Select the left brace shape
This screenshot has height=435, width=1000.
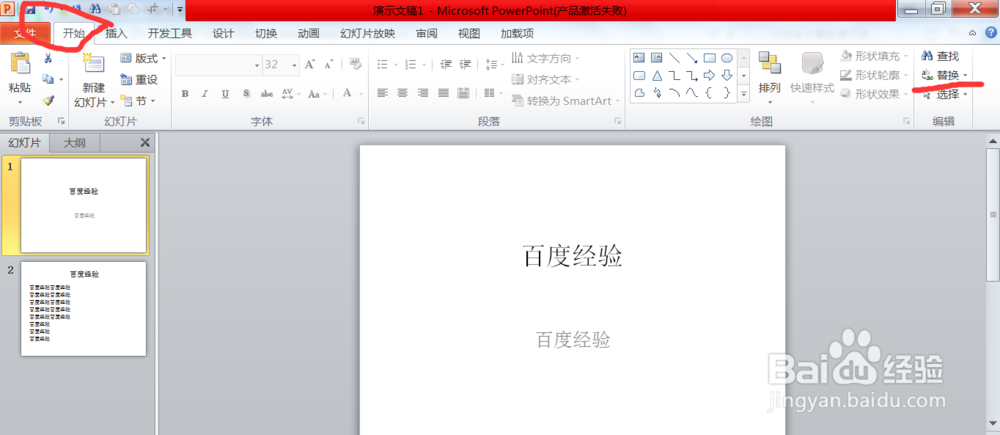[x=709, y=93]
